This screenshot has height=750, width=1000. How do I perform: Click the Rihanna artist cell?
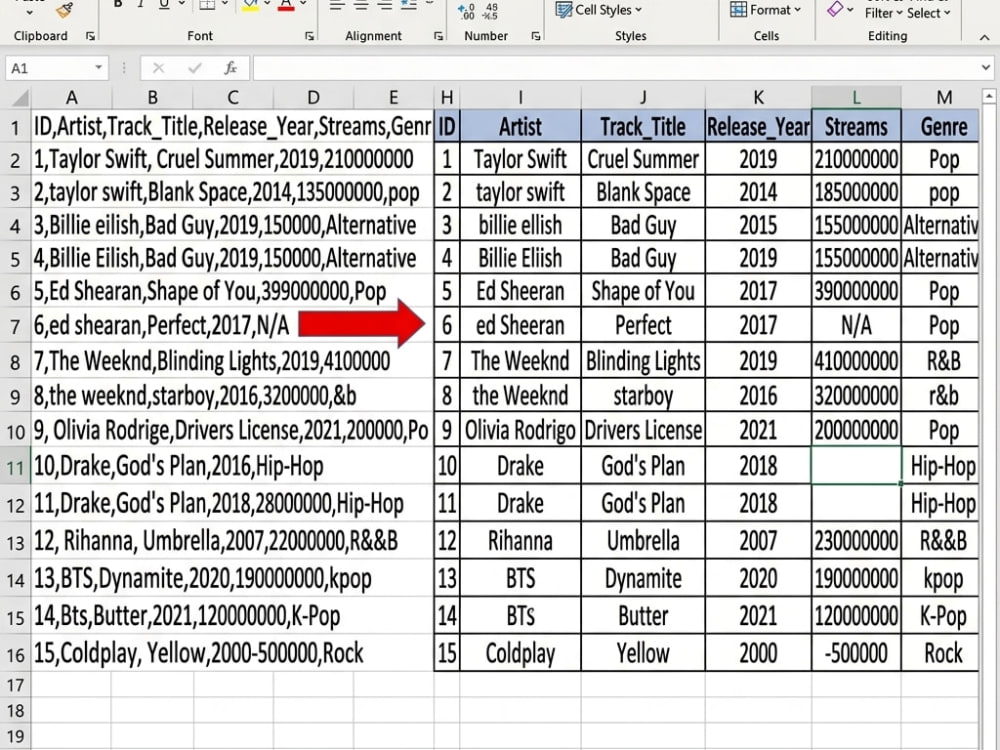click(x=520, y=541)
